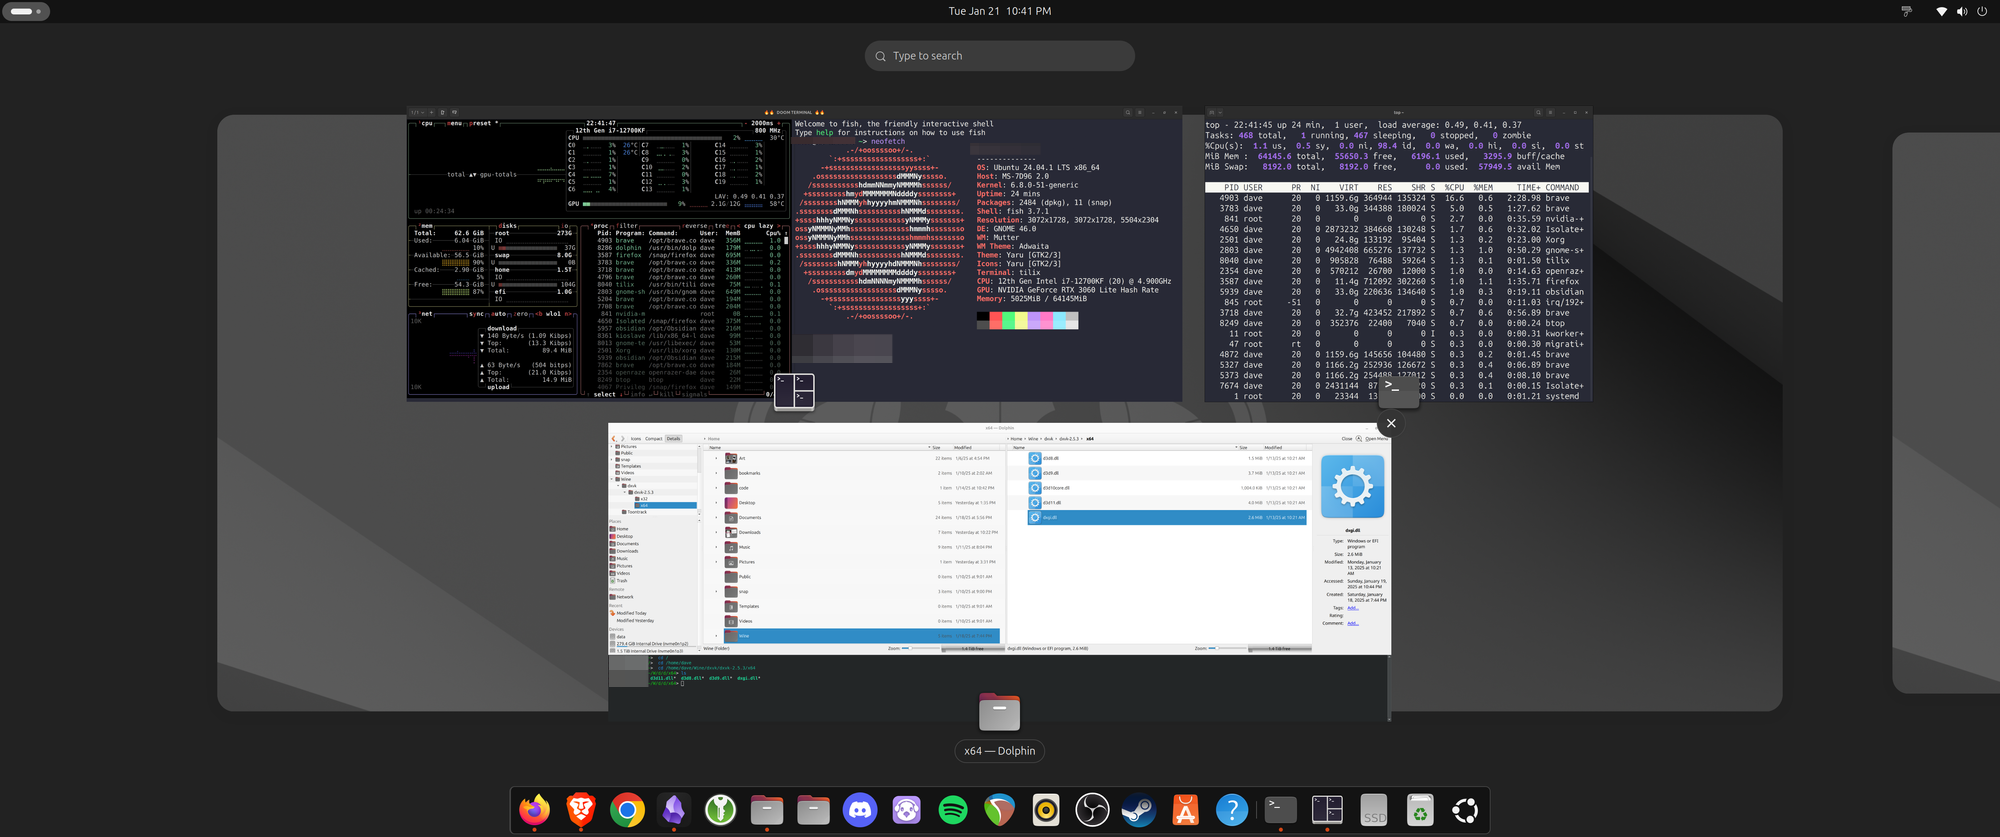Open OBS Studio from the dock
Screen dimensions: 2000x837
pyautogui.click(x=1092, y=810)
